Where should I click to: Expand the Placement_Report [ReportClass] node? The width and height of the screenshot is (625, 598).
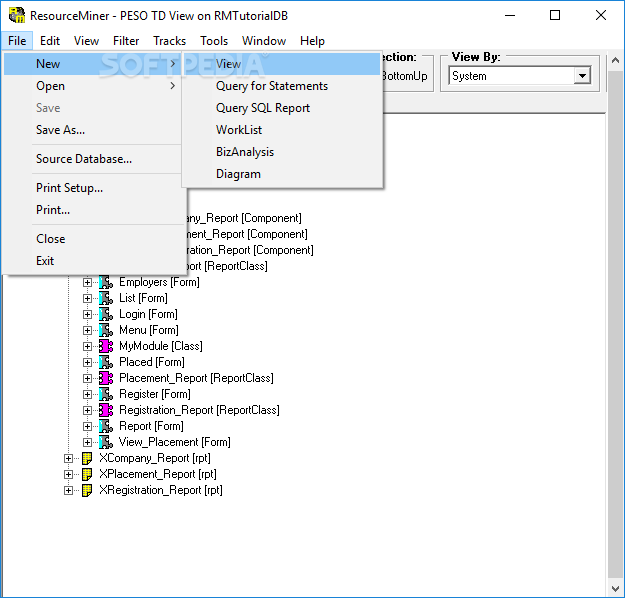tap(87, 378)
